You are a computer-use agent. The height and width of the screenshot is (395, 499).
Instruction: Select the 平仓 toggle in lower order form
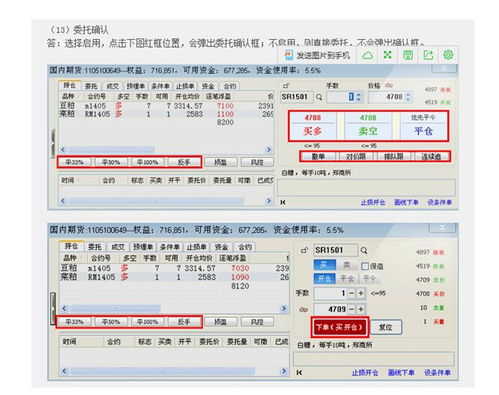[347, 279]
